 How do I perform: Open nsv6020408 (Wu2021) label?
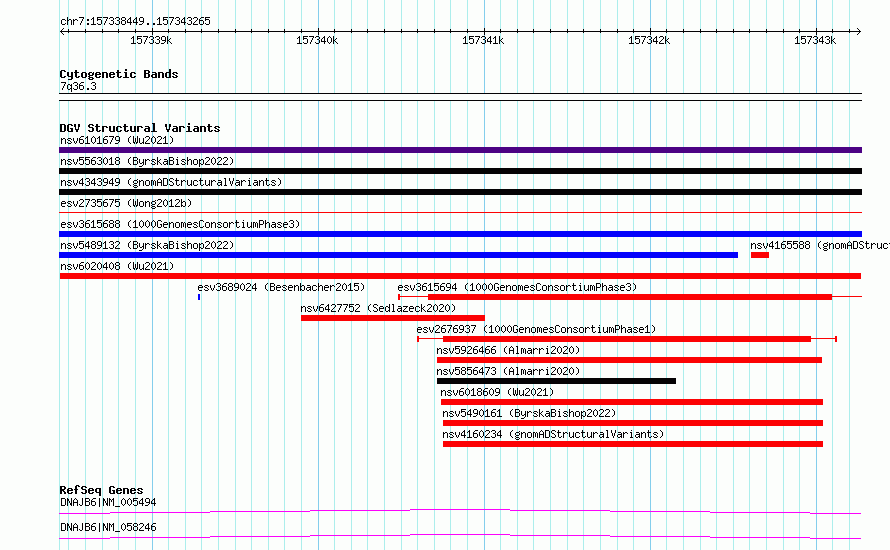pyautogui.click(x=117, y=266)
